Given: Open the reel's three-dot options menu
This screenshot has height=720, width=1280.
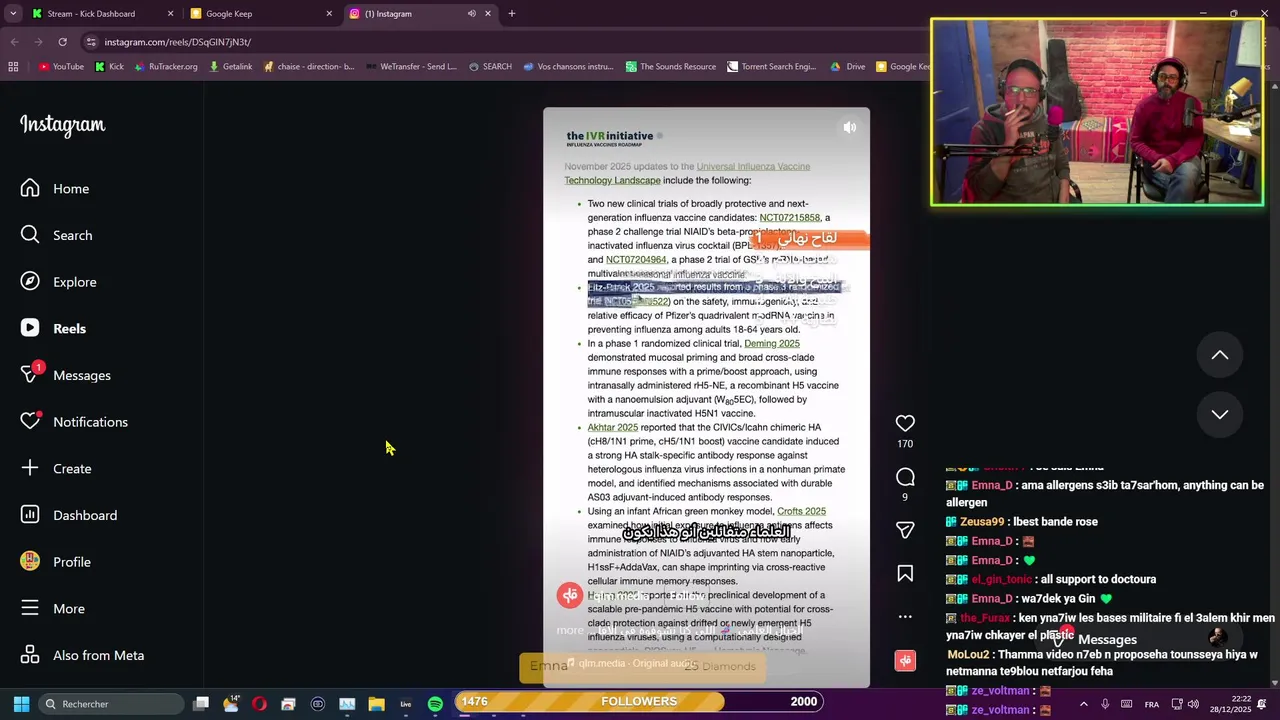Looking at the screenshot, I should [x=905, y=617].
